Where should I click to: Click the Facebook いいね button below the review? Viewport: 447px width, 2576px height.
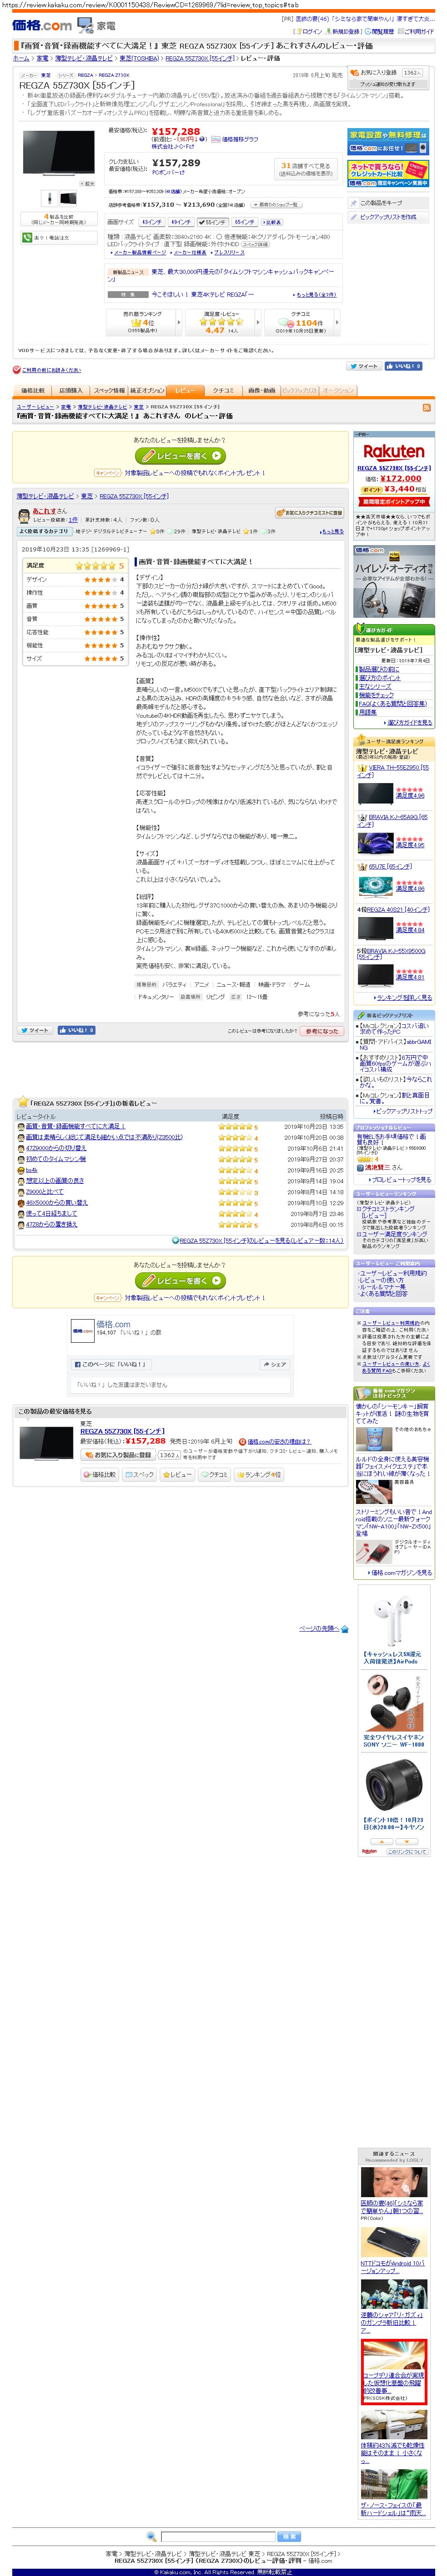pyautogui.click(x=76, y=1030)
